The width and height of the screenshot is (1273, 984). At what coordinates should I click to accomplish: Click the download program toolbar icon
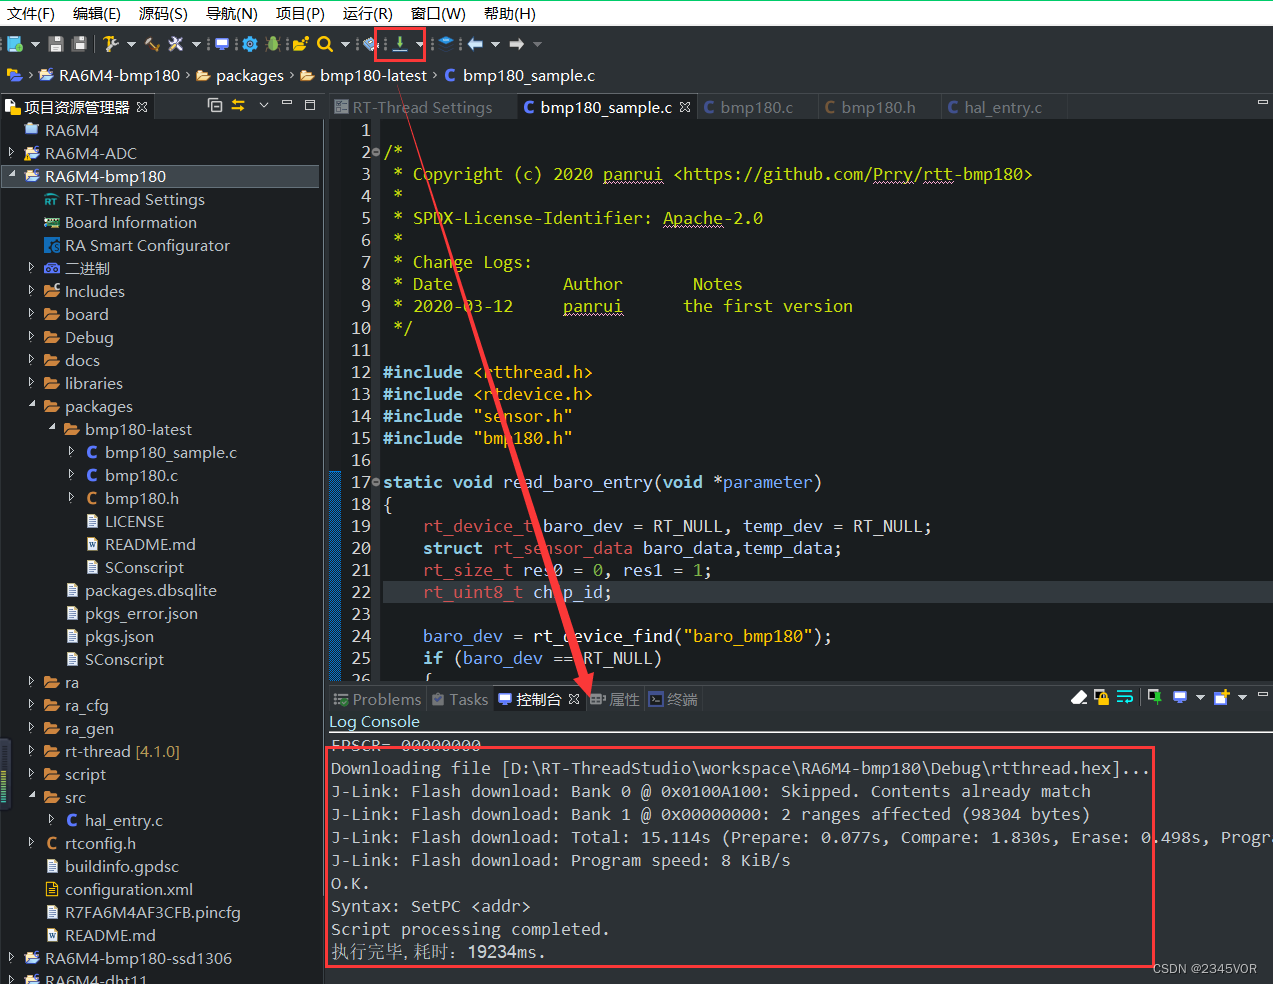tap(400, 43)
